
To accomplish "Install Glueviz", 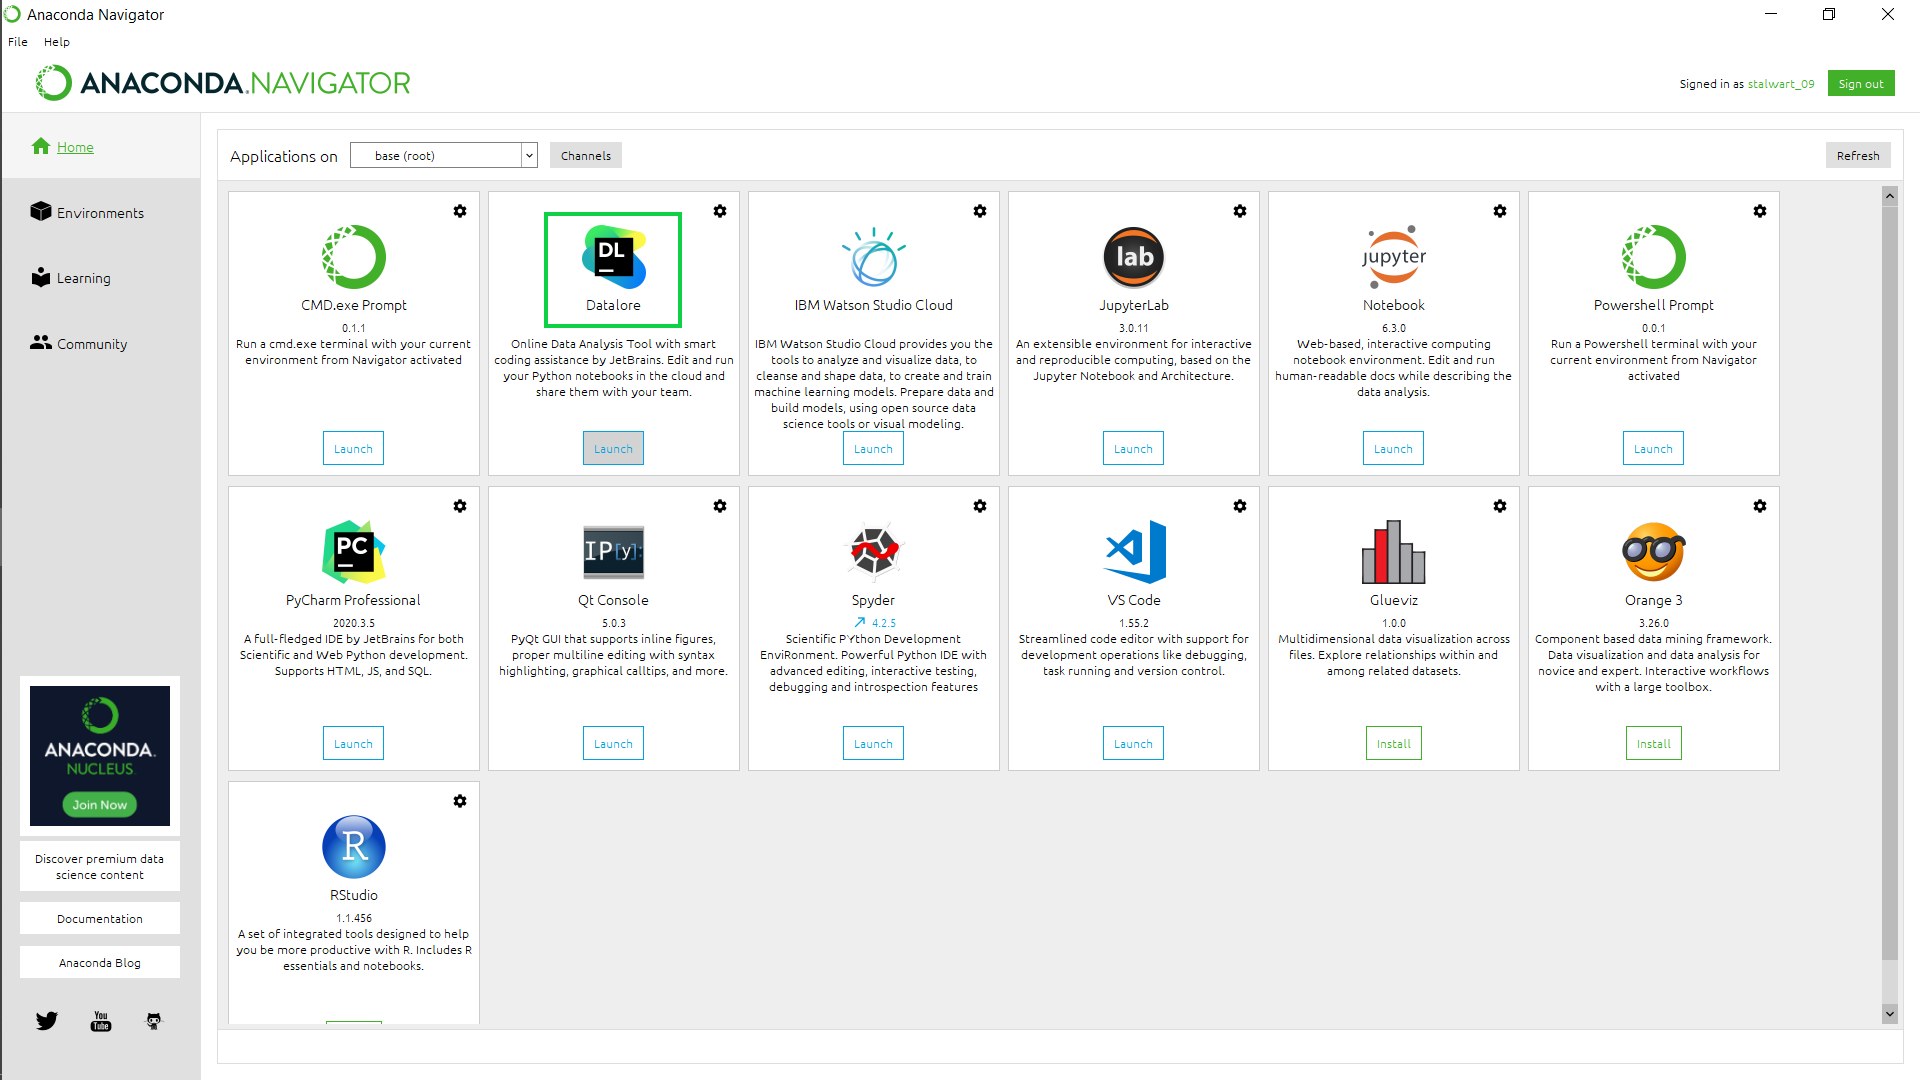I will tap(1393, 743).
